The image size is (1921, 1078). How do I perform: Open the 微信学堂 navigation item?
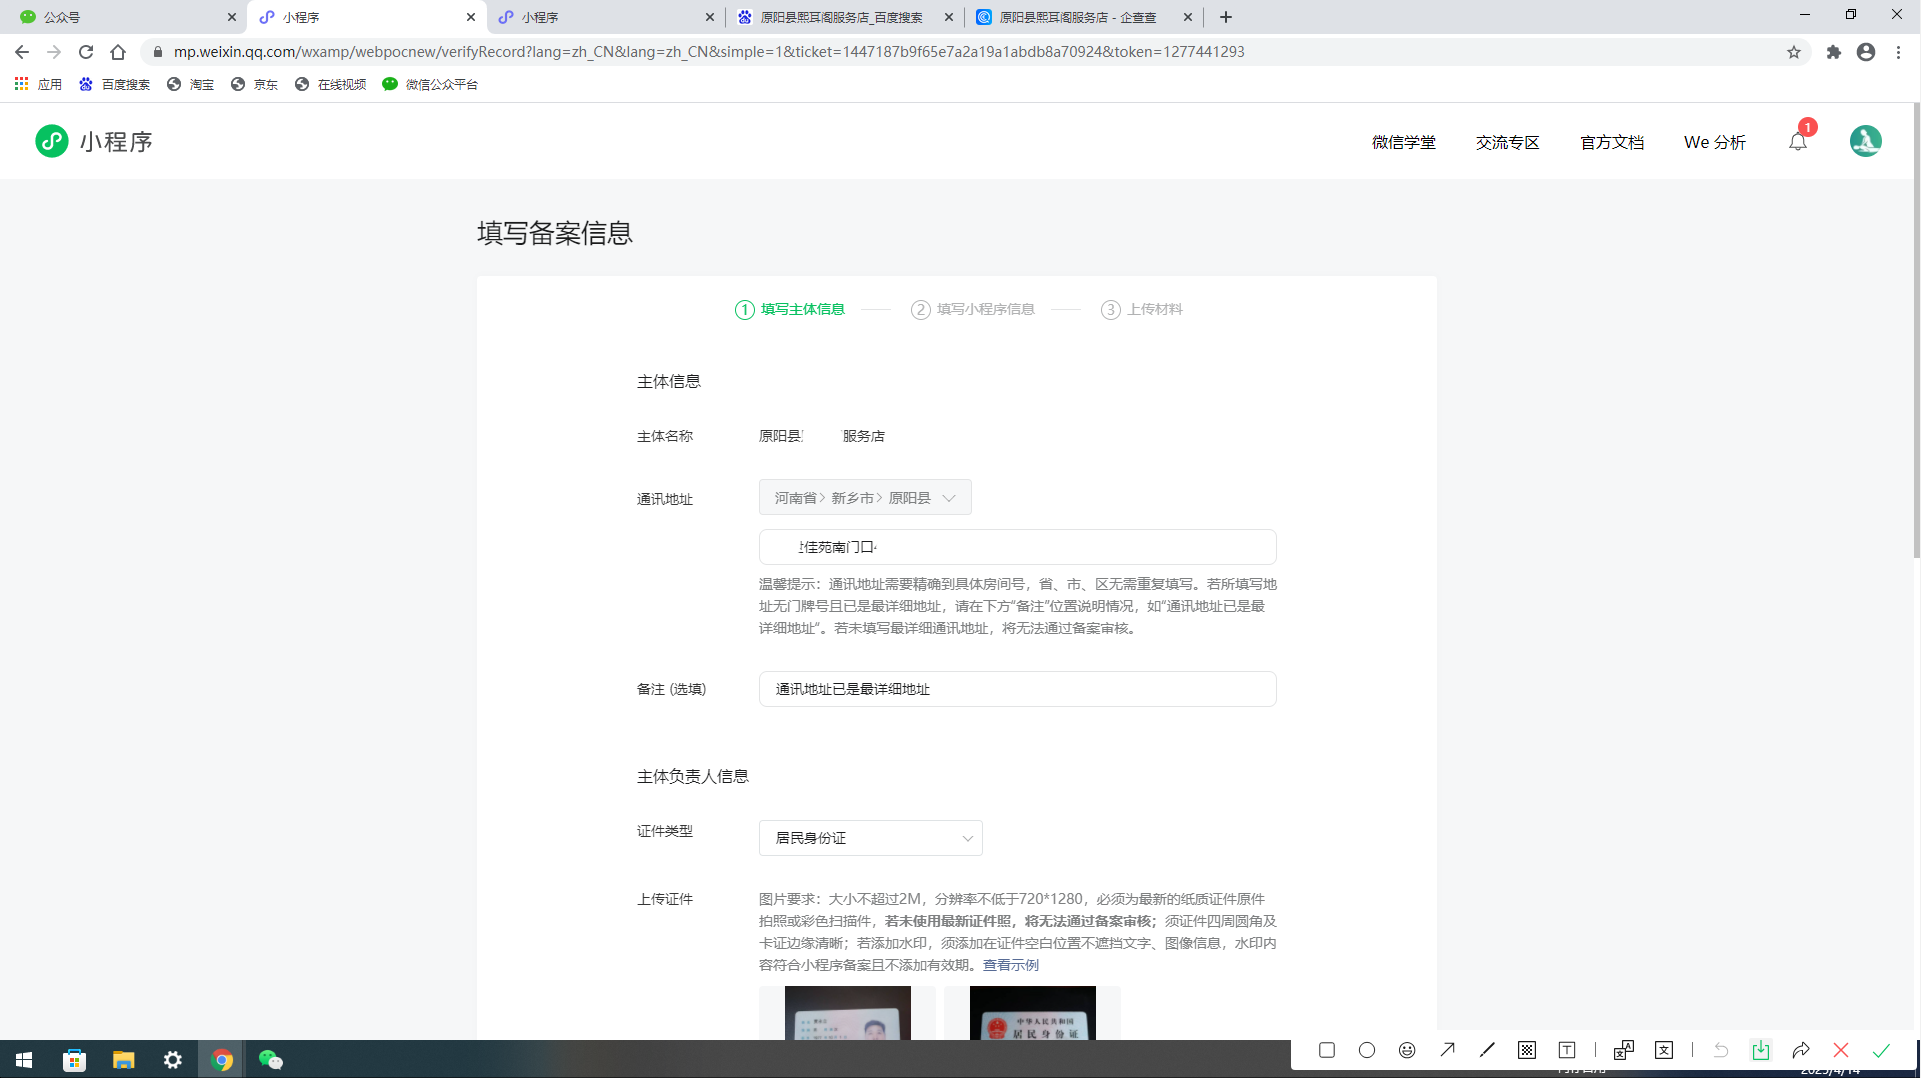pos(1403,143)
